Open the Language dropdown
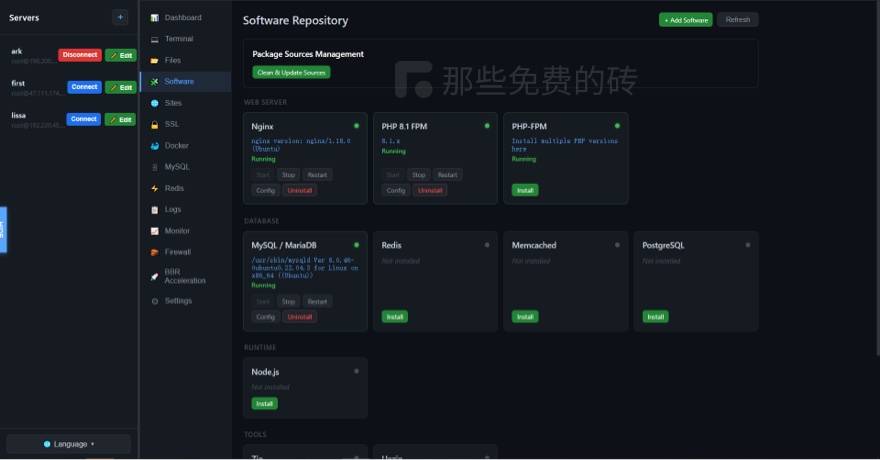This screenshot has height=460, width=880. [68, 444]
